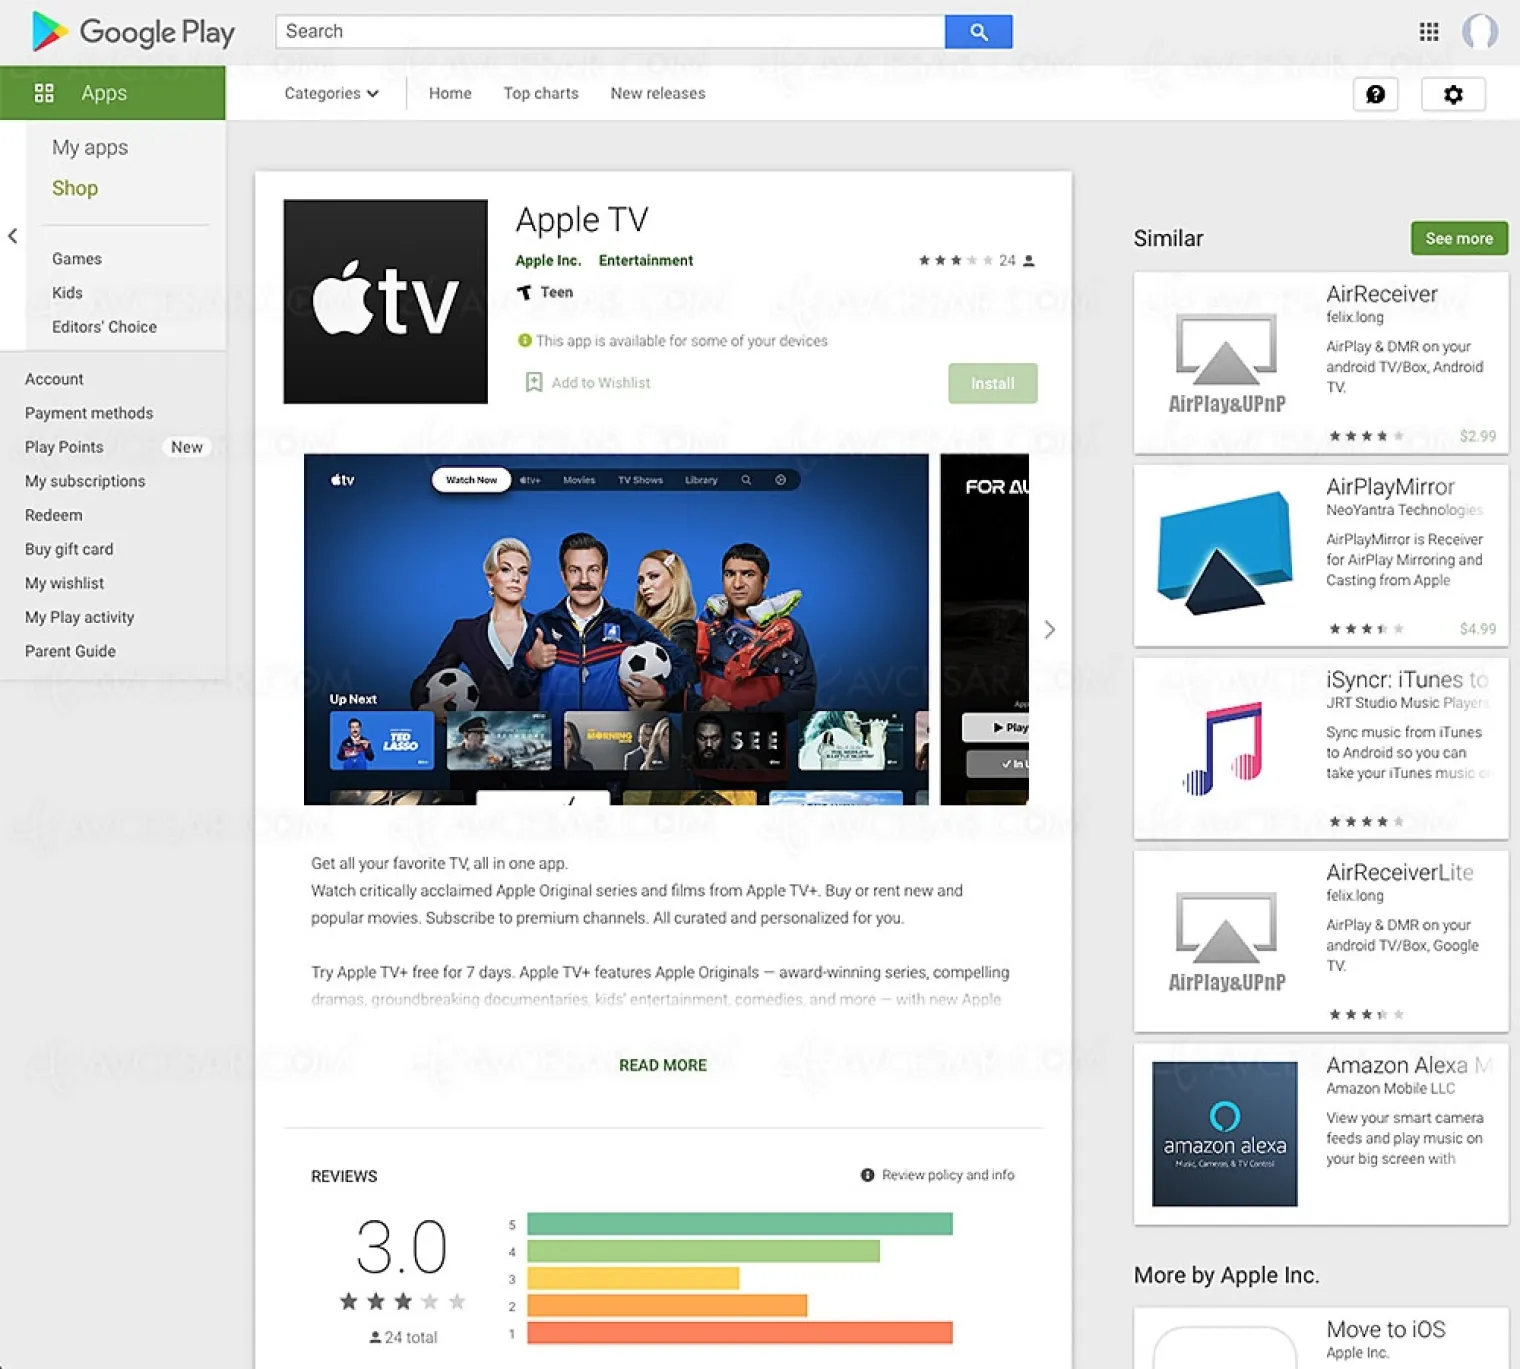Screen dimensions: 1520x1369
Task: Open the iSyncr: iTunes app title
Action: tap(1407, 680)
